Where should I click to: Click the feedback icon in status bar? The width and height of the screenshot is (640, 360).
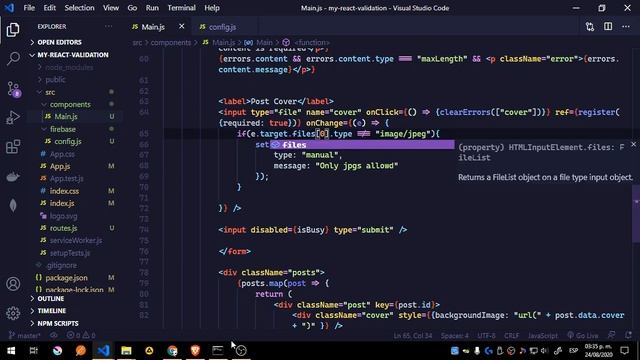tap(611, 336)
